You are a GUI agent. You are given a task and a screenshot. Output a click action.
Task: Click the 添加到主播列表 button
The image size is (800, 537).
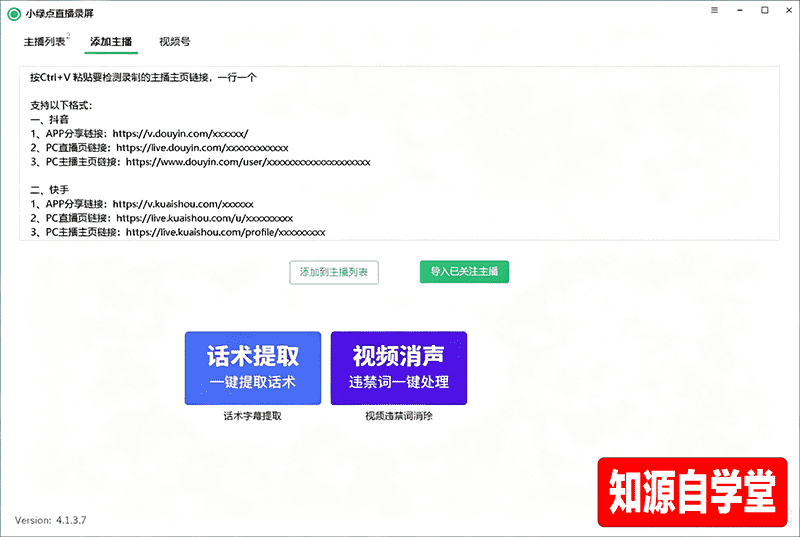click(x=334, y=272)
